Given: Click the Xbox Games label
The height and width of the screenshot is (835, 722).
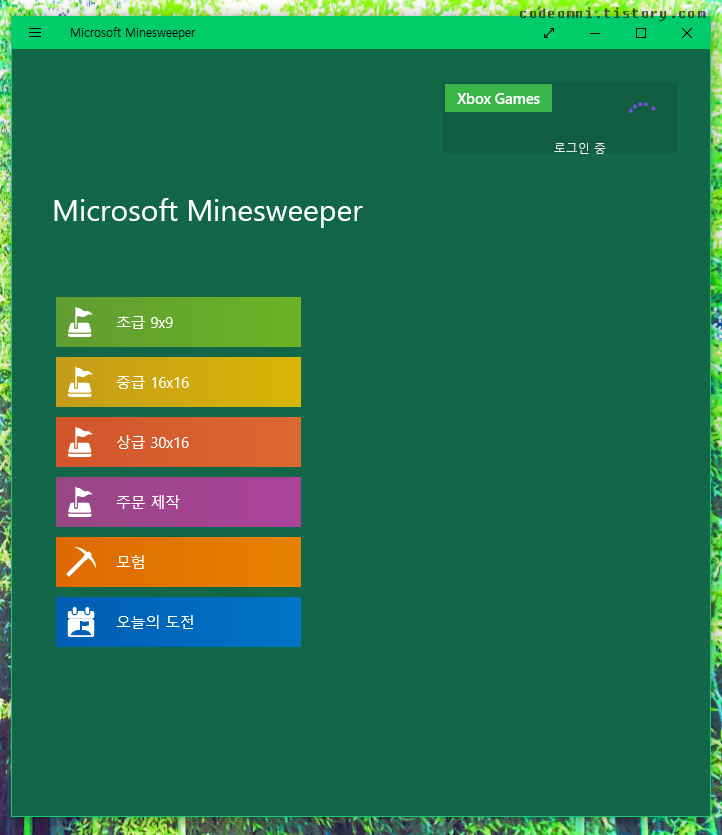Looking at the screenshot, I should click(x=498, y=99).
